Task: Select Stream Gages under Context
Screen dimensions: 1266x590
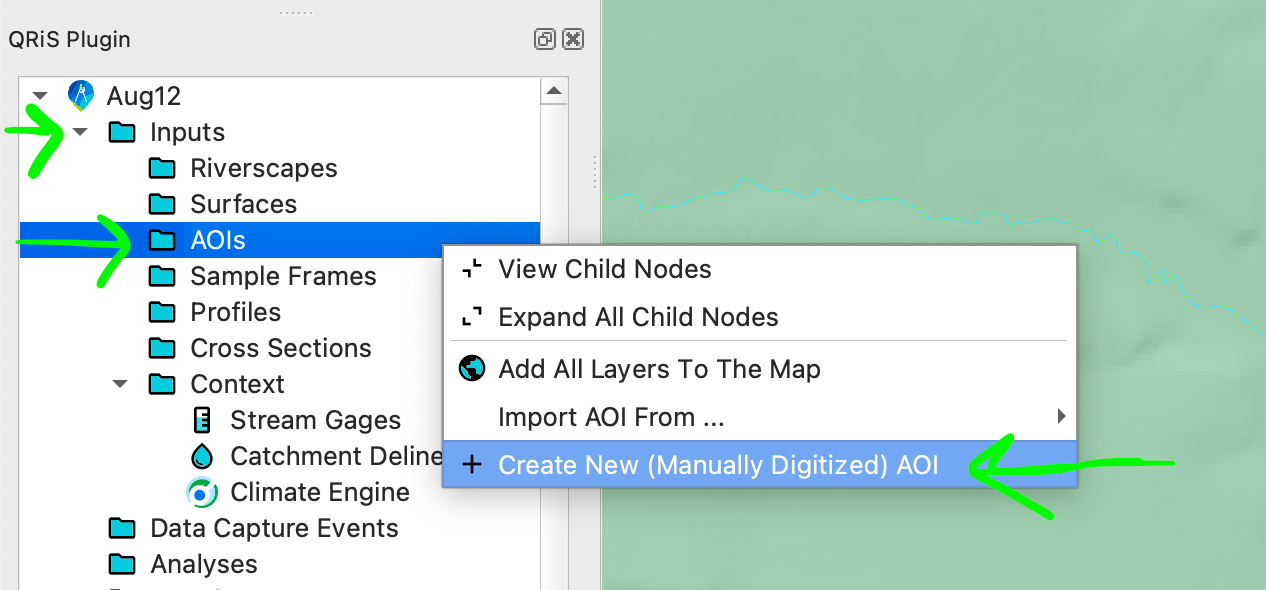Action: click(x=315, y=421)
